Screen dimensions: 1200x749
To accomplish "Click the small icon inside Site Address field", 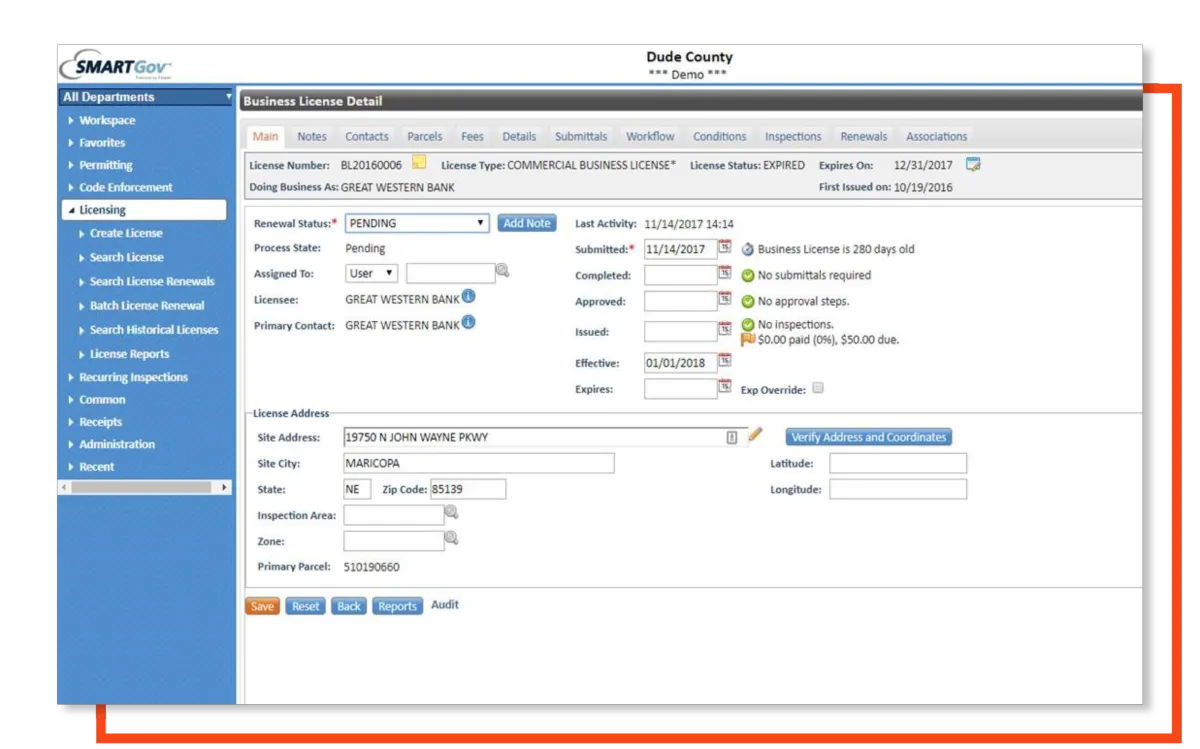I will (x=732, y=437).
